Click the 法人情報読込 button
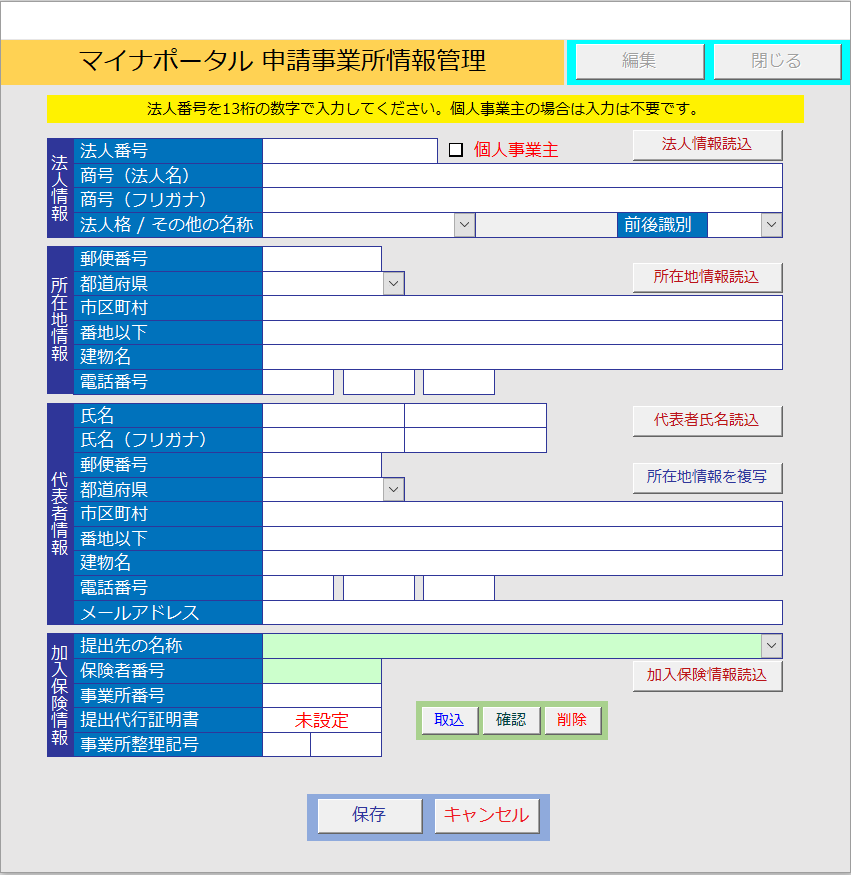The height and width of the screenshot is (875, 851). [x=707, y=145]
